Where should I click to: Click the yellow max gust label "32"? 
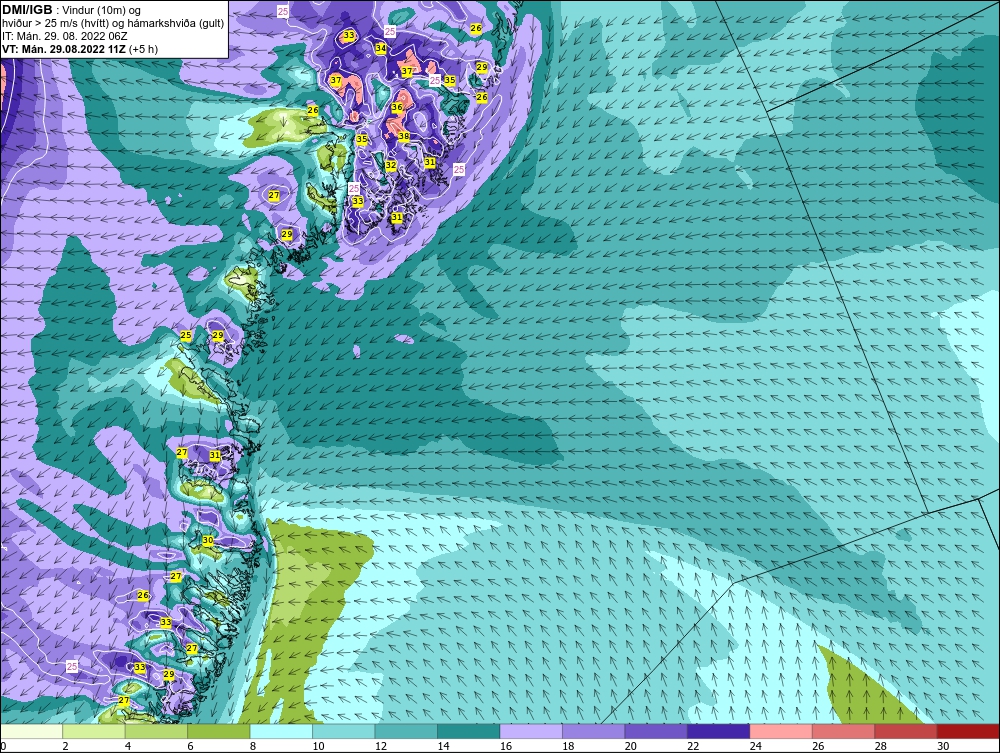(x=391, y=165)
